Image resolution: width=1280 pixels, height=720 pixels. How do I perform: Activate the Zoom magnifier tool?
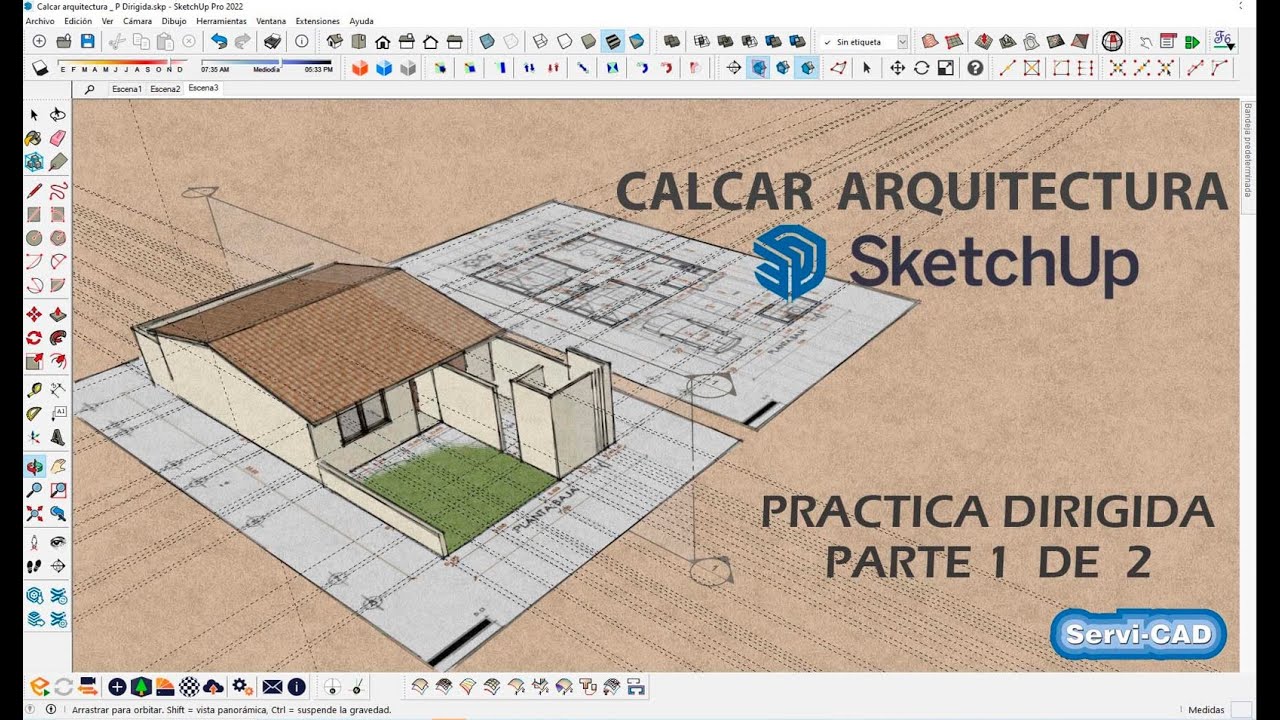tap(34, 490)
